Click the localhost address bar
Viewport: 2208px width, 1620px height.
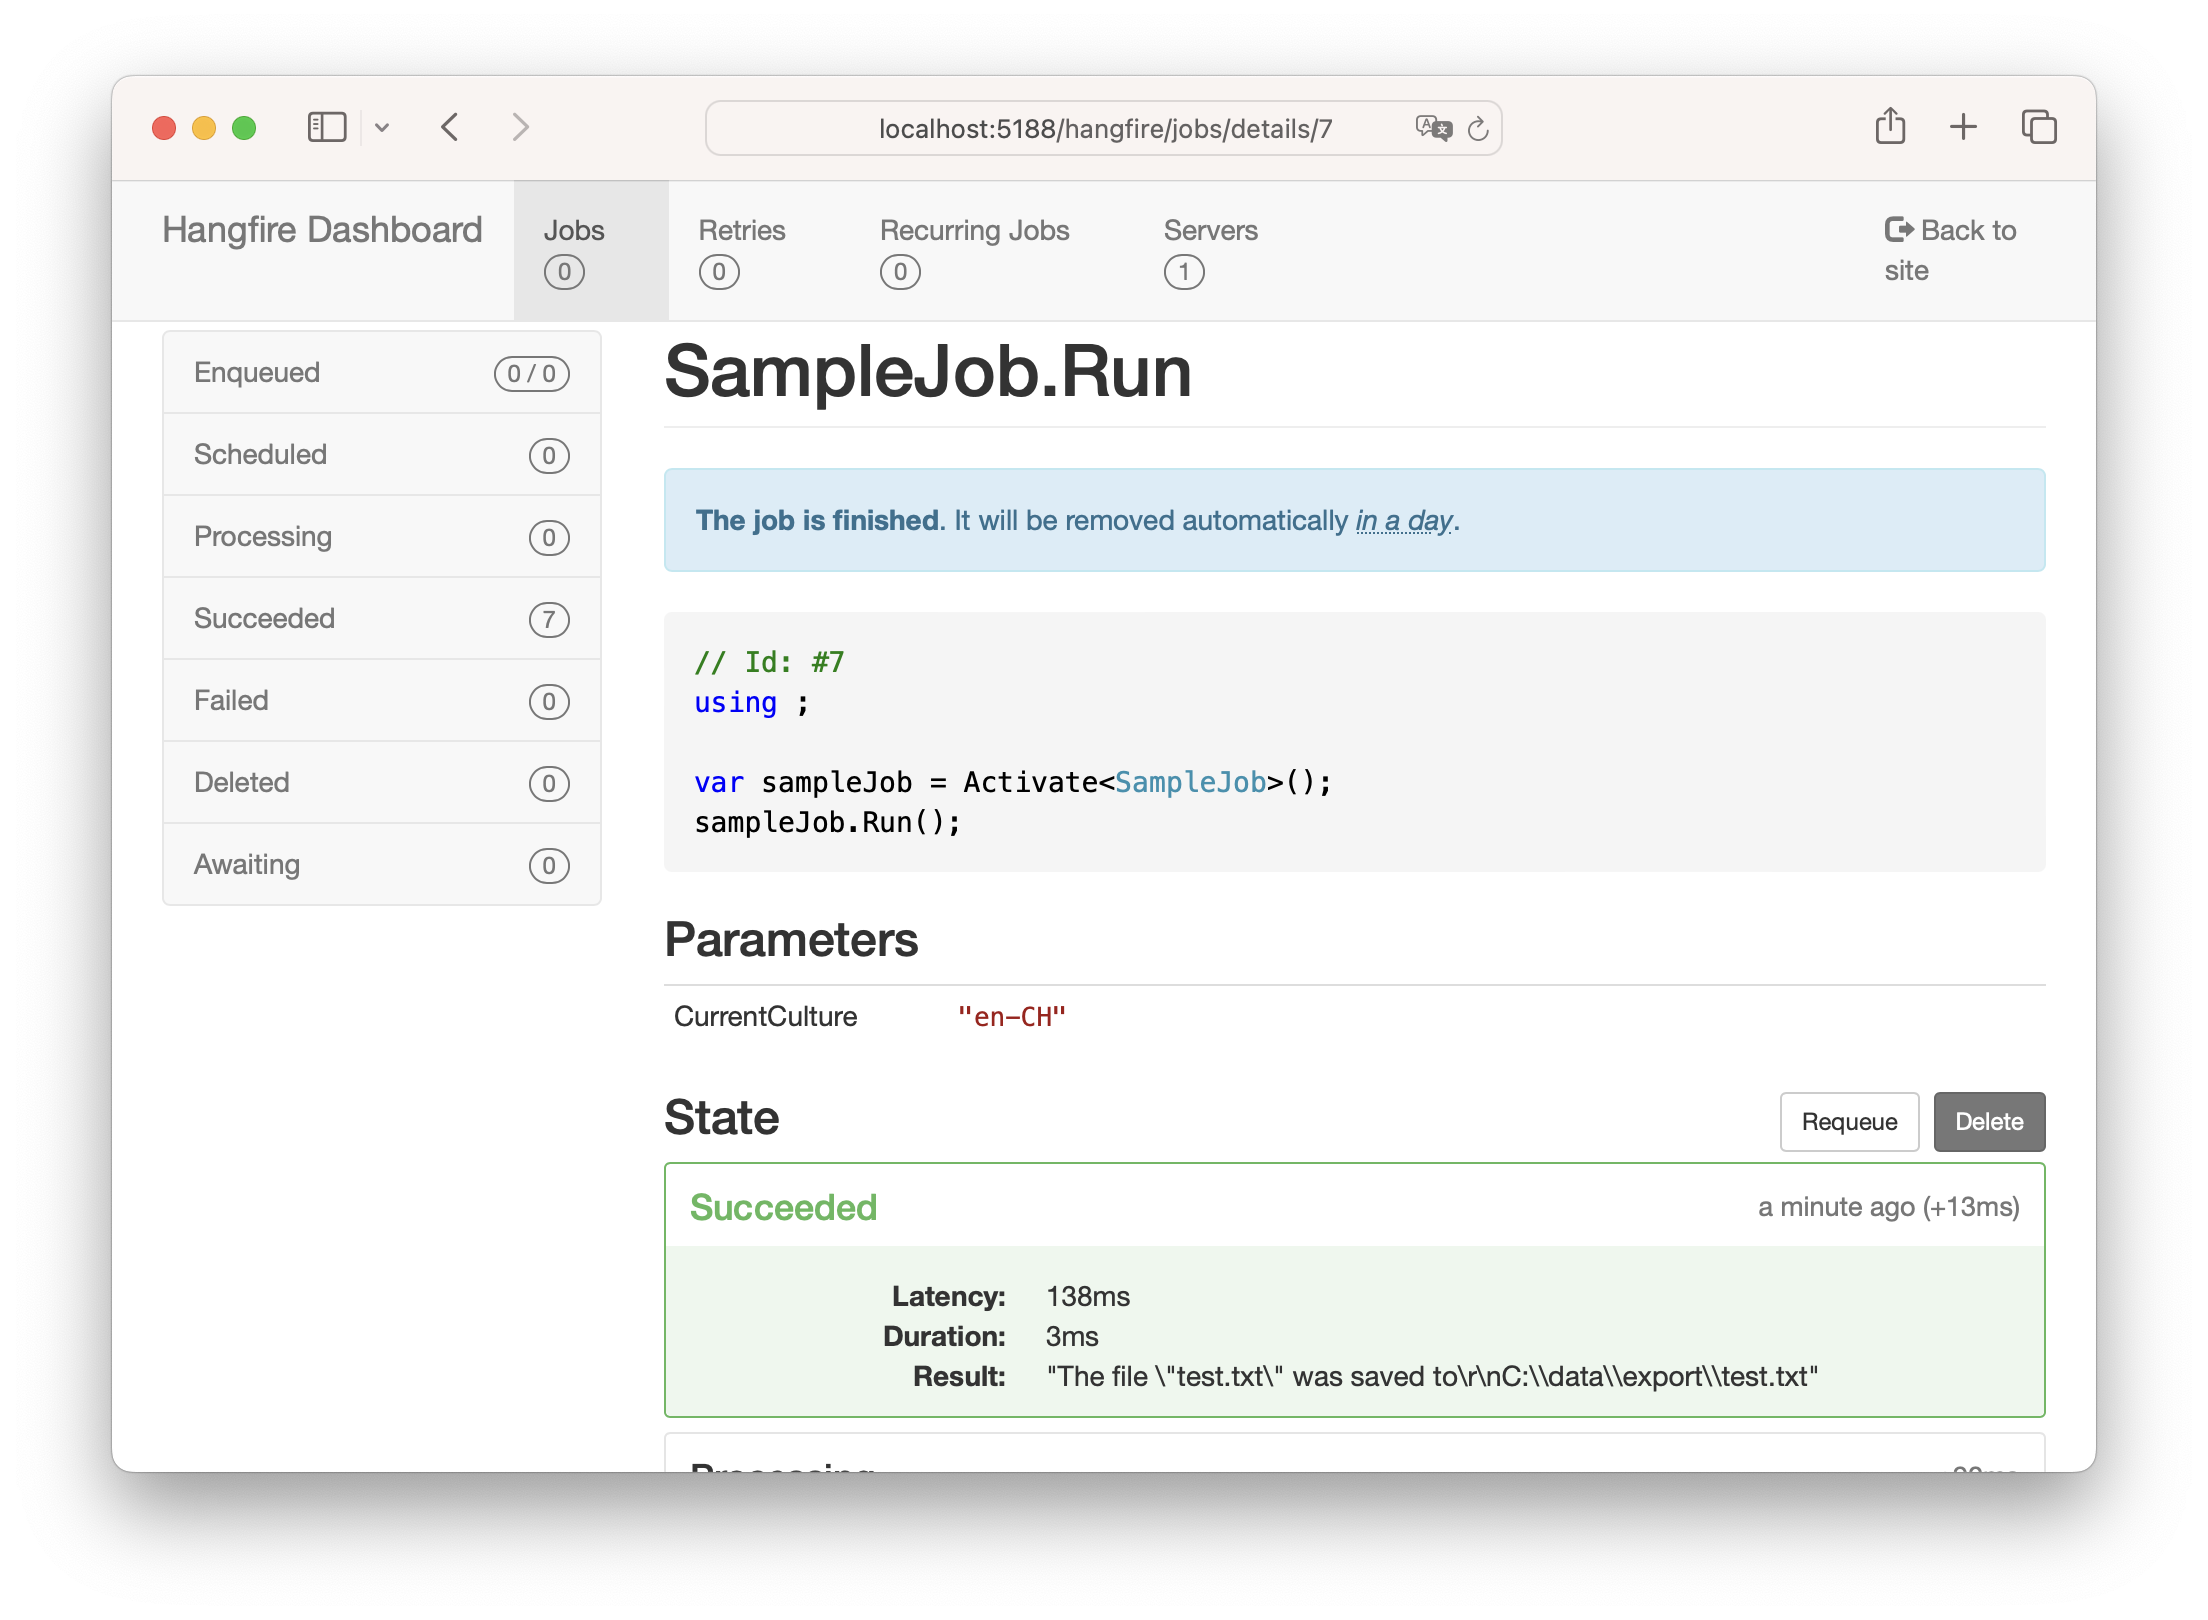1105,129
